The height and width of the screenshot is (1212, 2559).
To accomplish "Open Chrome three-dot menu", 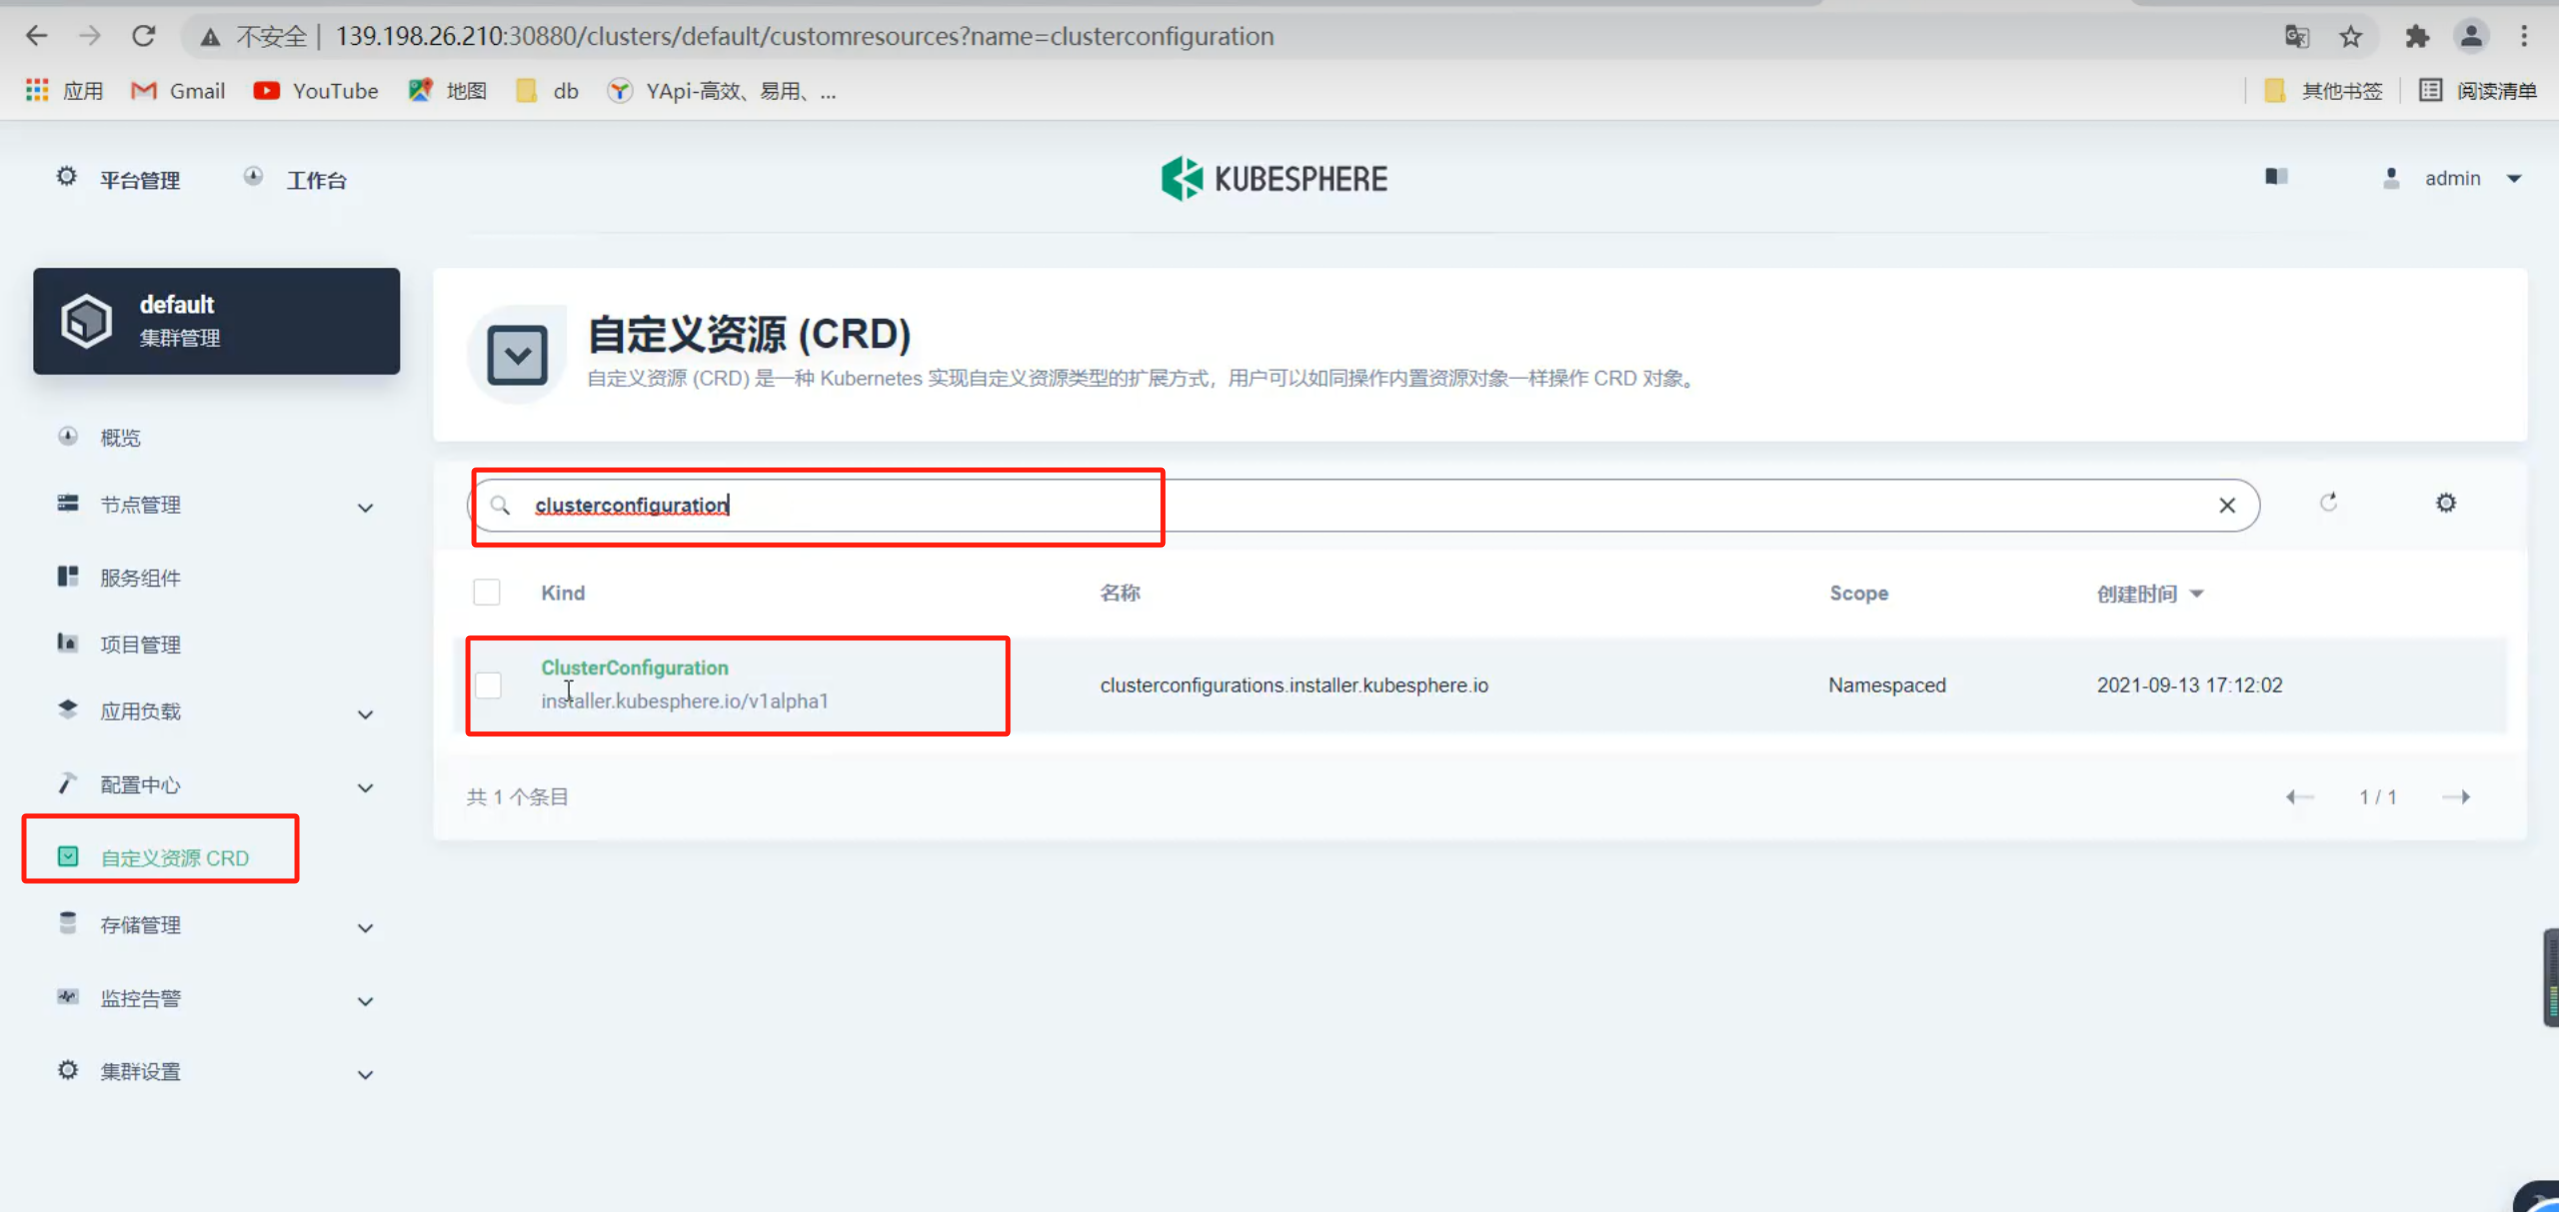I will [2524, 36].
